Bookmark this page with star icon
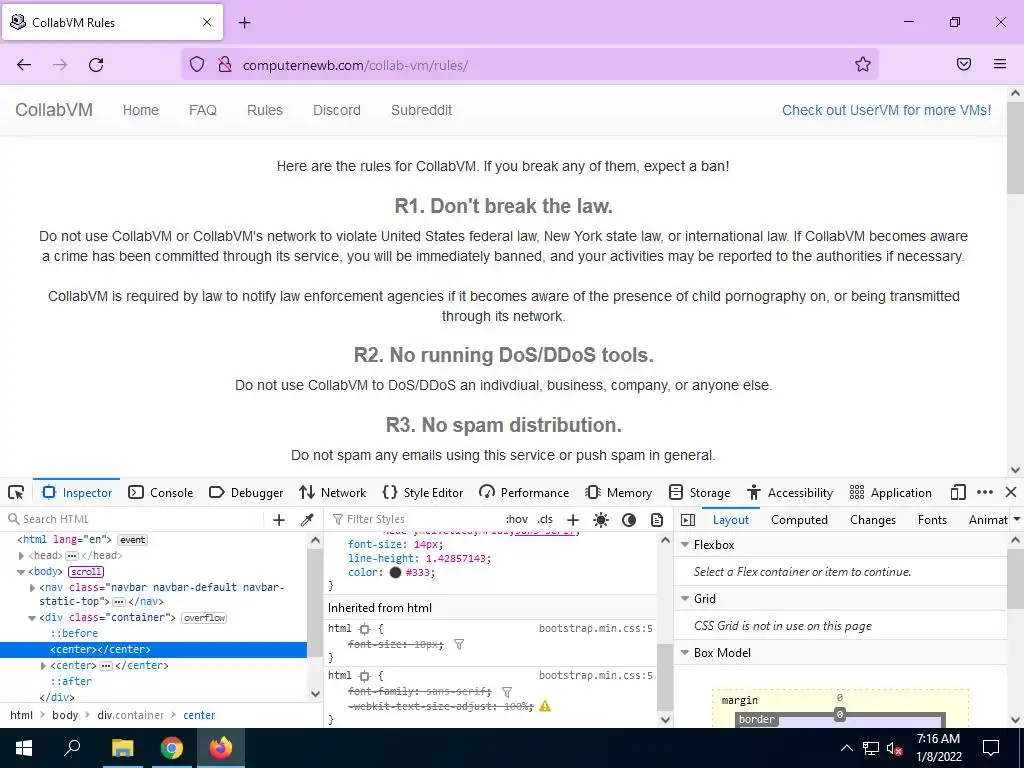 863,64
